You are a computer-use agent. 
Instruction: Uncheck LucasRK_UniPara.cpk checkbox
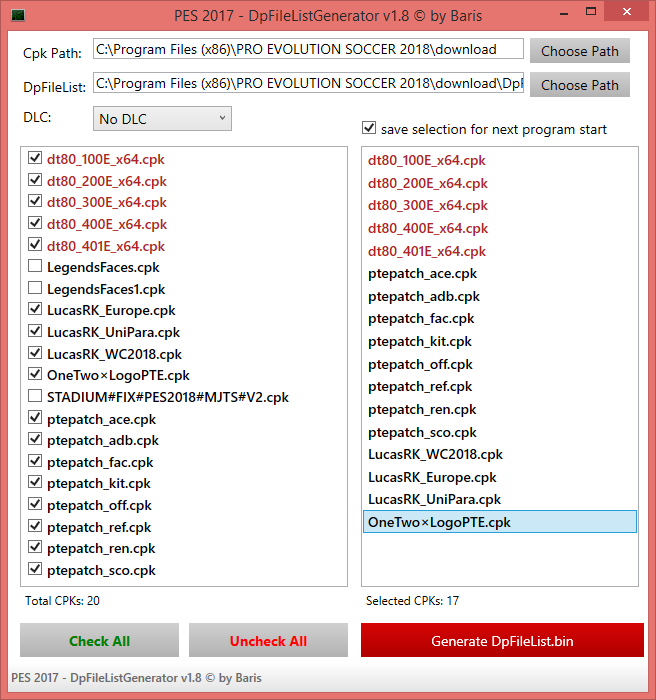(35, 331)
